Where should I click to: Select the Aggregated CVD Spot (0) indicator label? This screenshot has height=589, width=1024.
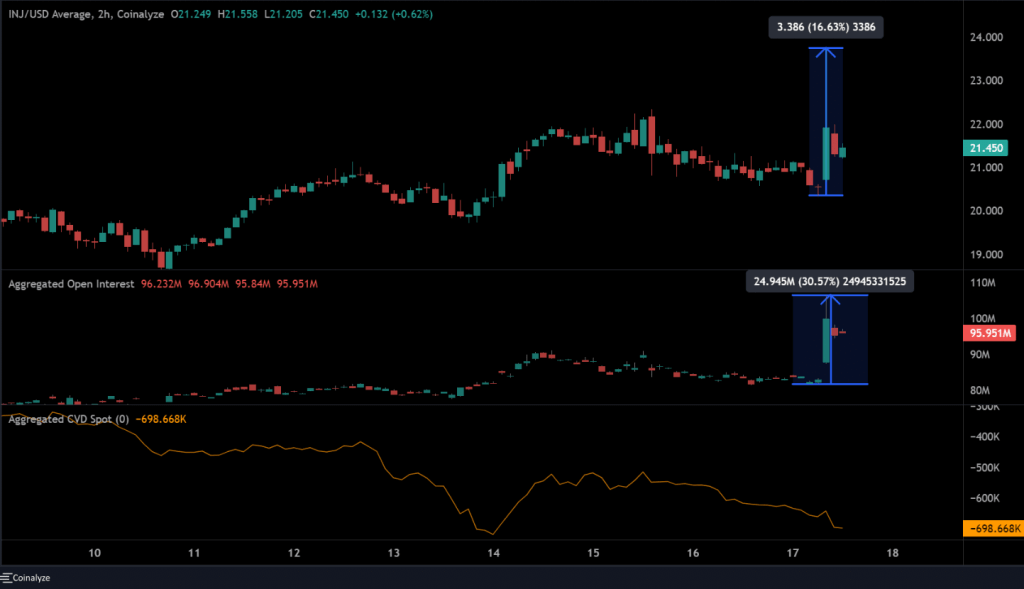69,419
